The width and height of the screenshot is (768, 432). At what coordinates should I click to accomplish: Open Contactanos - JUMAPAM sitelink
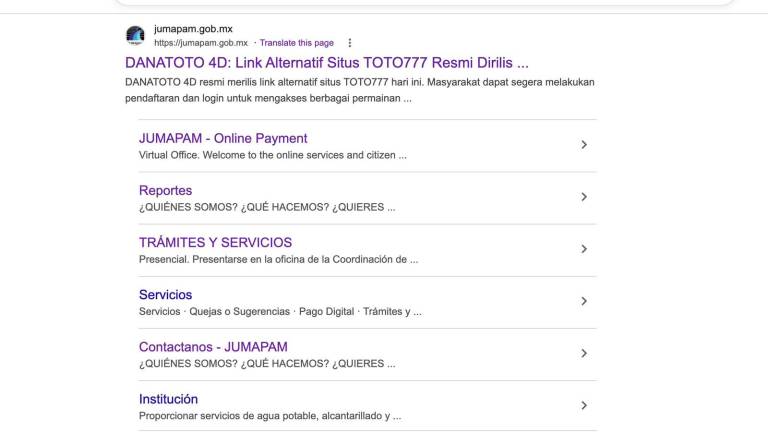213,347
